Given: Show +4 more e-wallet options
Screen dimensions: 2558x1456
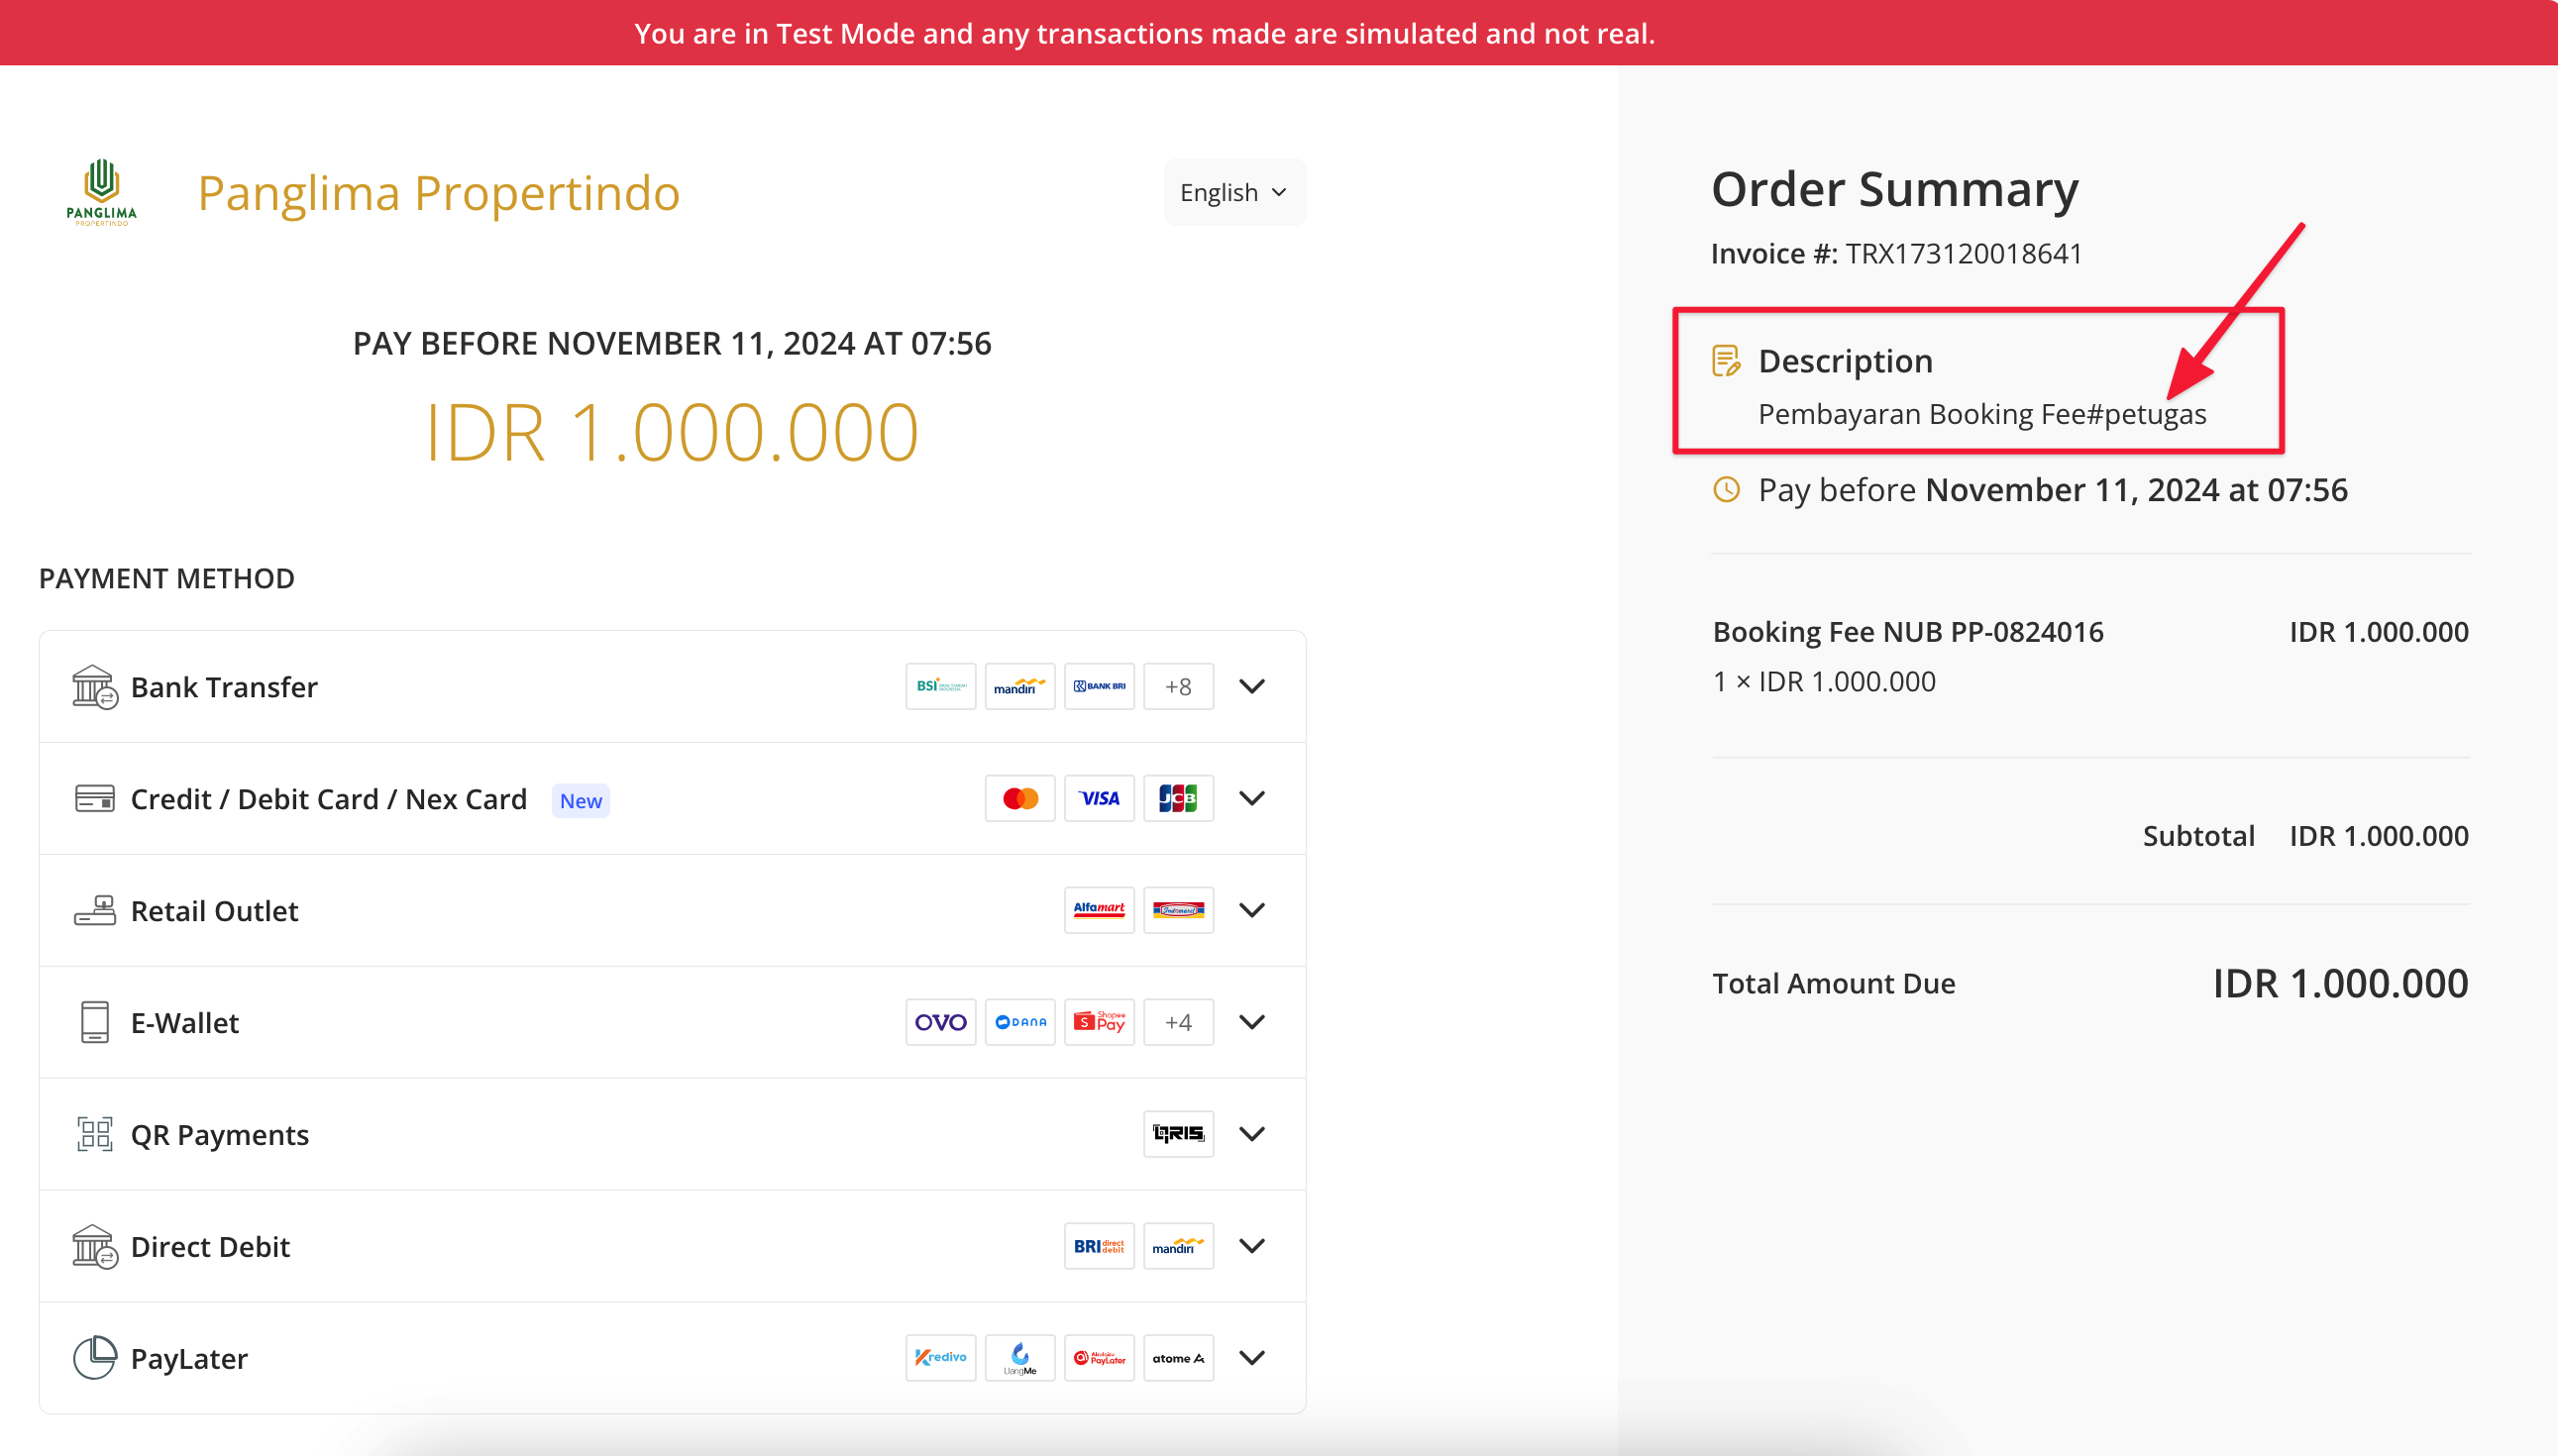Looking at the screenshot, I should coord(1177,1022).
